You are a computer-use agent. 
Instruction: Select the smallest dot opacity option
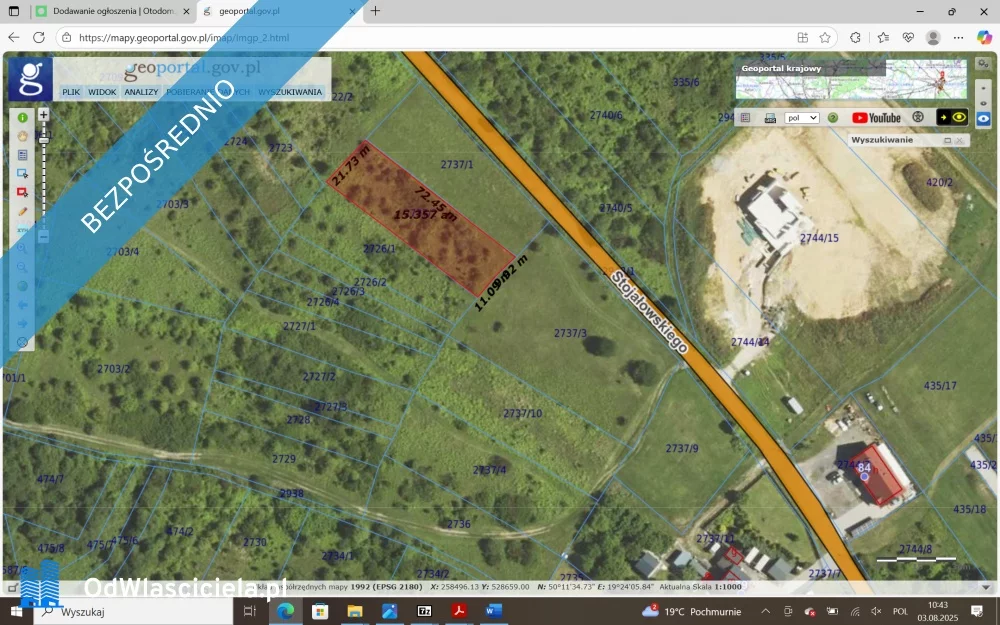tap(983, 88)
